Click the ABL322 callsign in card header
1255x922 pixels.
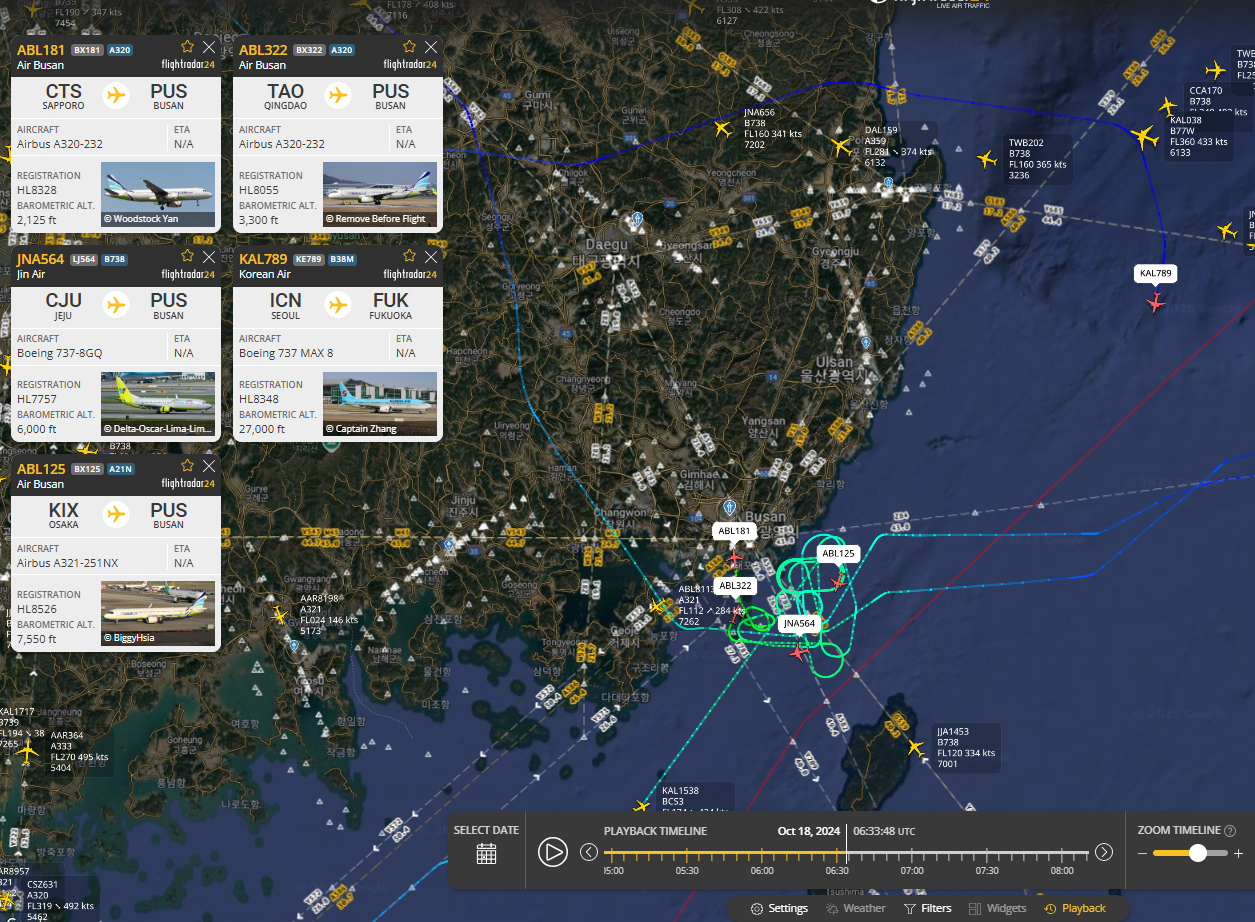[x=263, y=50]
